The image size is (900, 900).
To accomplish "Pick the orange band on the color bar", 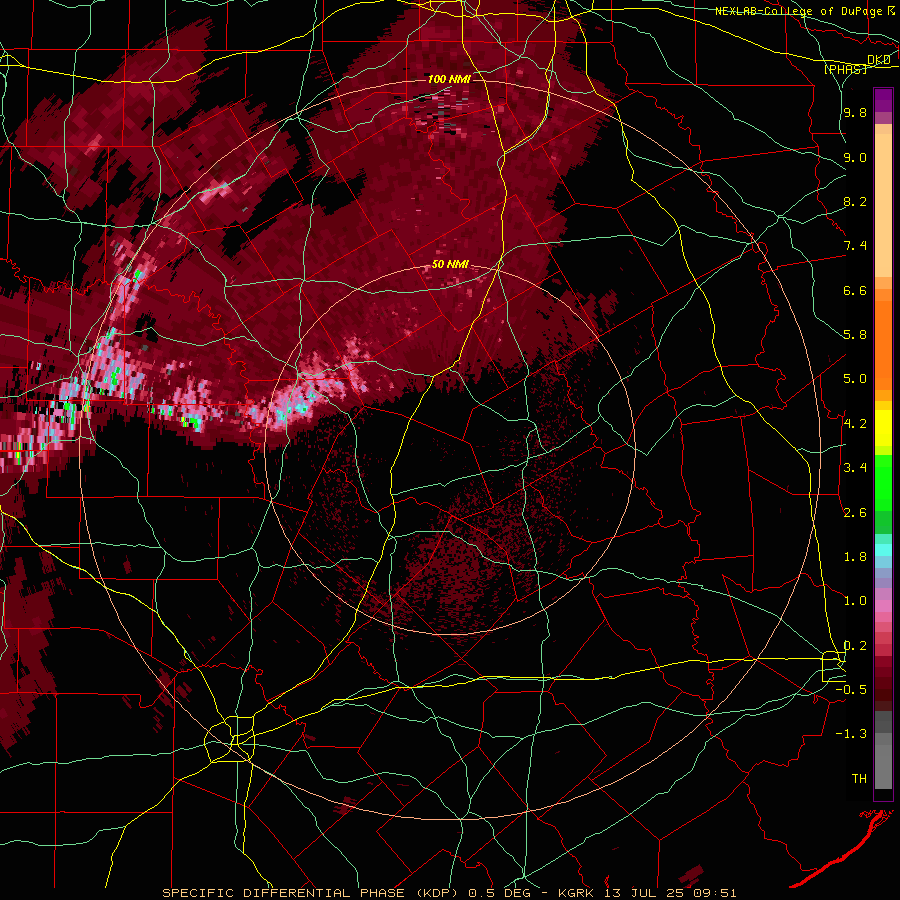I will tap(883, 344).
